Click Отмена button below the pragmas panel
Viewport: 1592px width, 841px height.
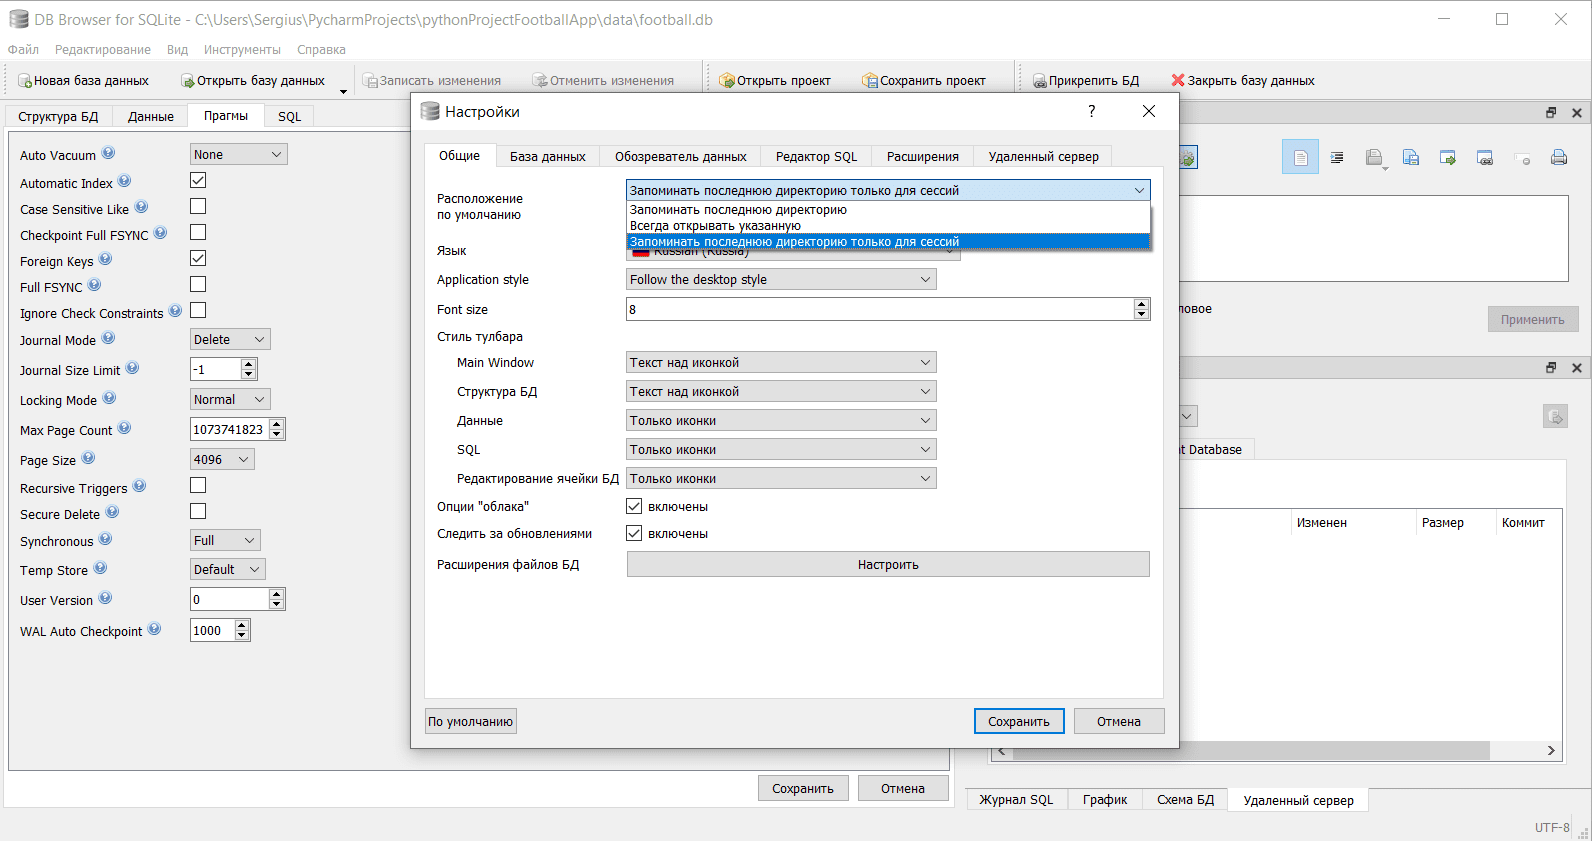click(x=903, y=788)
